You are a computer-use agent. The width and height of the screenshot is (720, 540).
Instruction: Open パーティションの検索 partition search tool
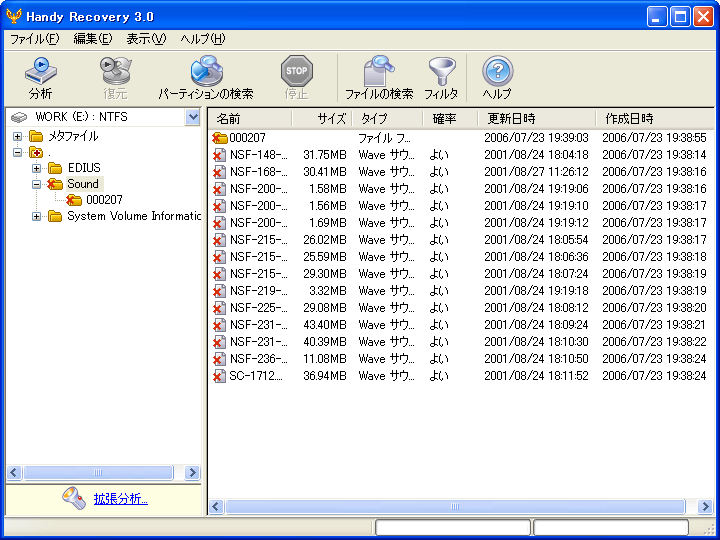(x=206, y=71)
